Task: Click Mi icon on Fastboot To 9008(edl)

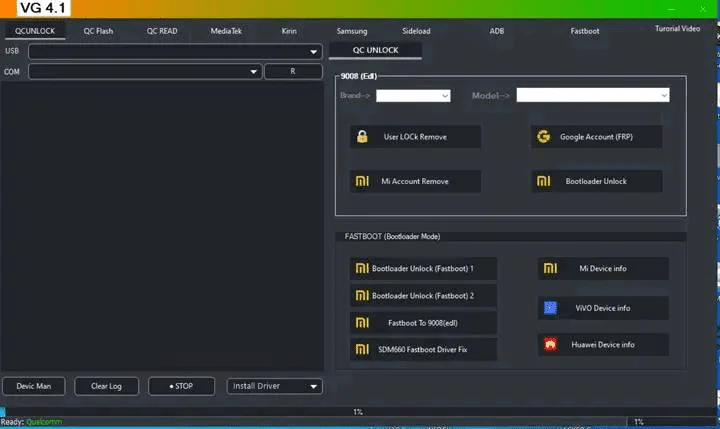Action: [362, 322]
